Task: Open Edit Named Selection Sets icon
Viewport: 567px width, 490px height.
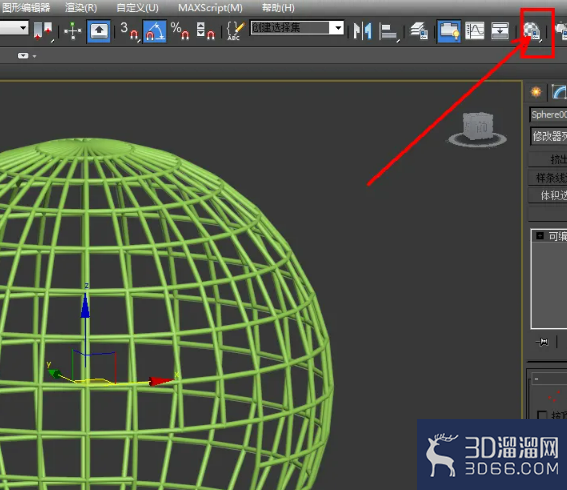Action: pyautogui.click(x=235, y=31)
